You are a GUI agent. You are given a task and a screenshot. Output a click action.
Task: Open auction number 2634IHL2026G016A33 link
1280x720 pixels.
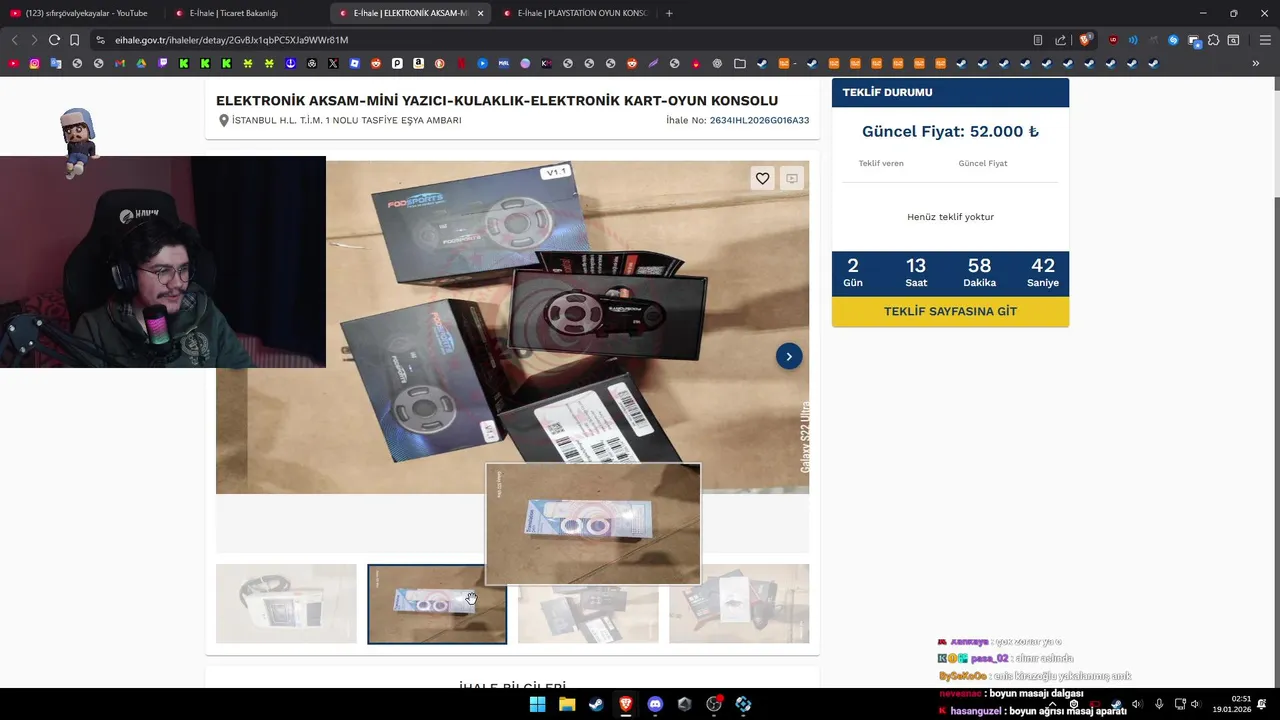pos(759,120)
